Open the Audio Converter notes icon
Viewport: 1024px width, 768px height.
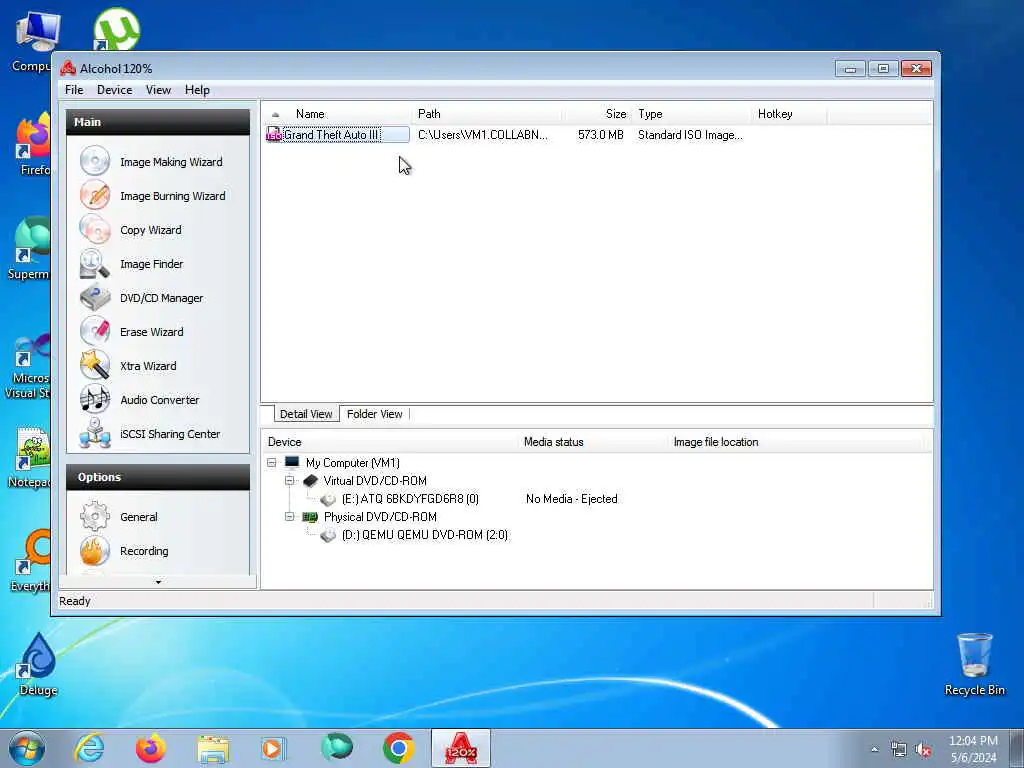pos(95,399)
